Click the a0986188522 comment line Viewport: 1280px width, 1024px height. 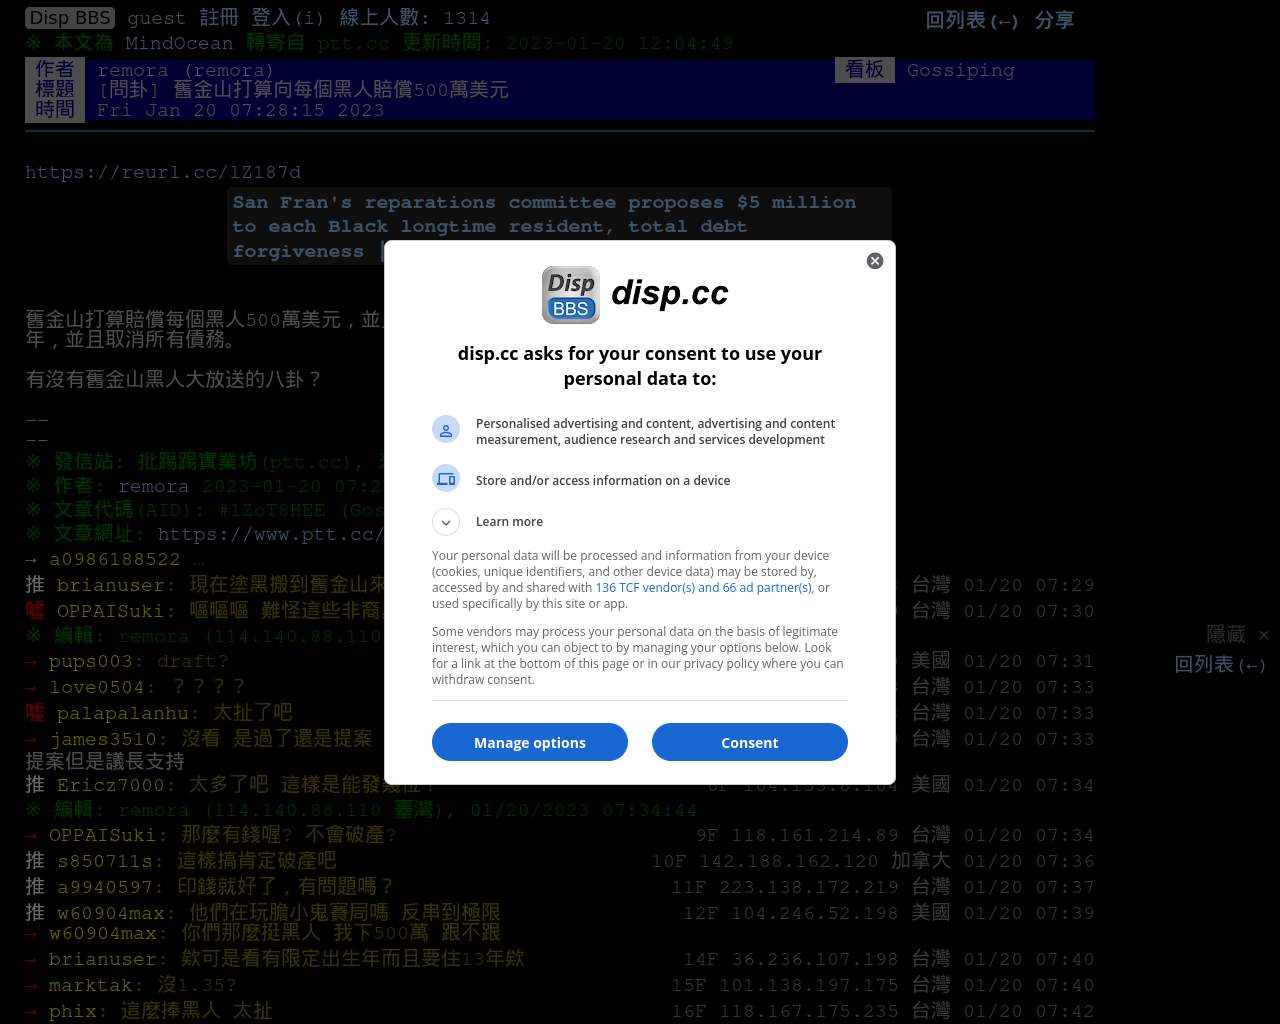[x=115, y=559]
